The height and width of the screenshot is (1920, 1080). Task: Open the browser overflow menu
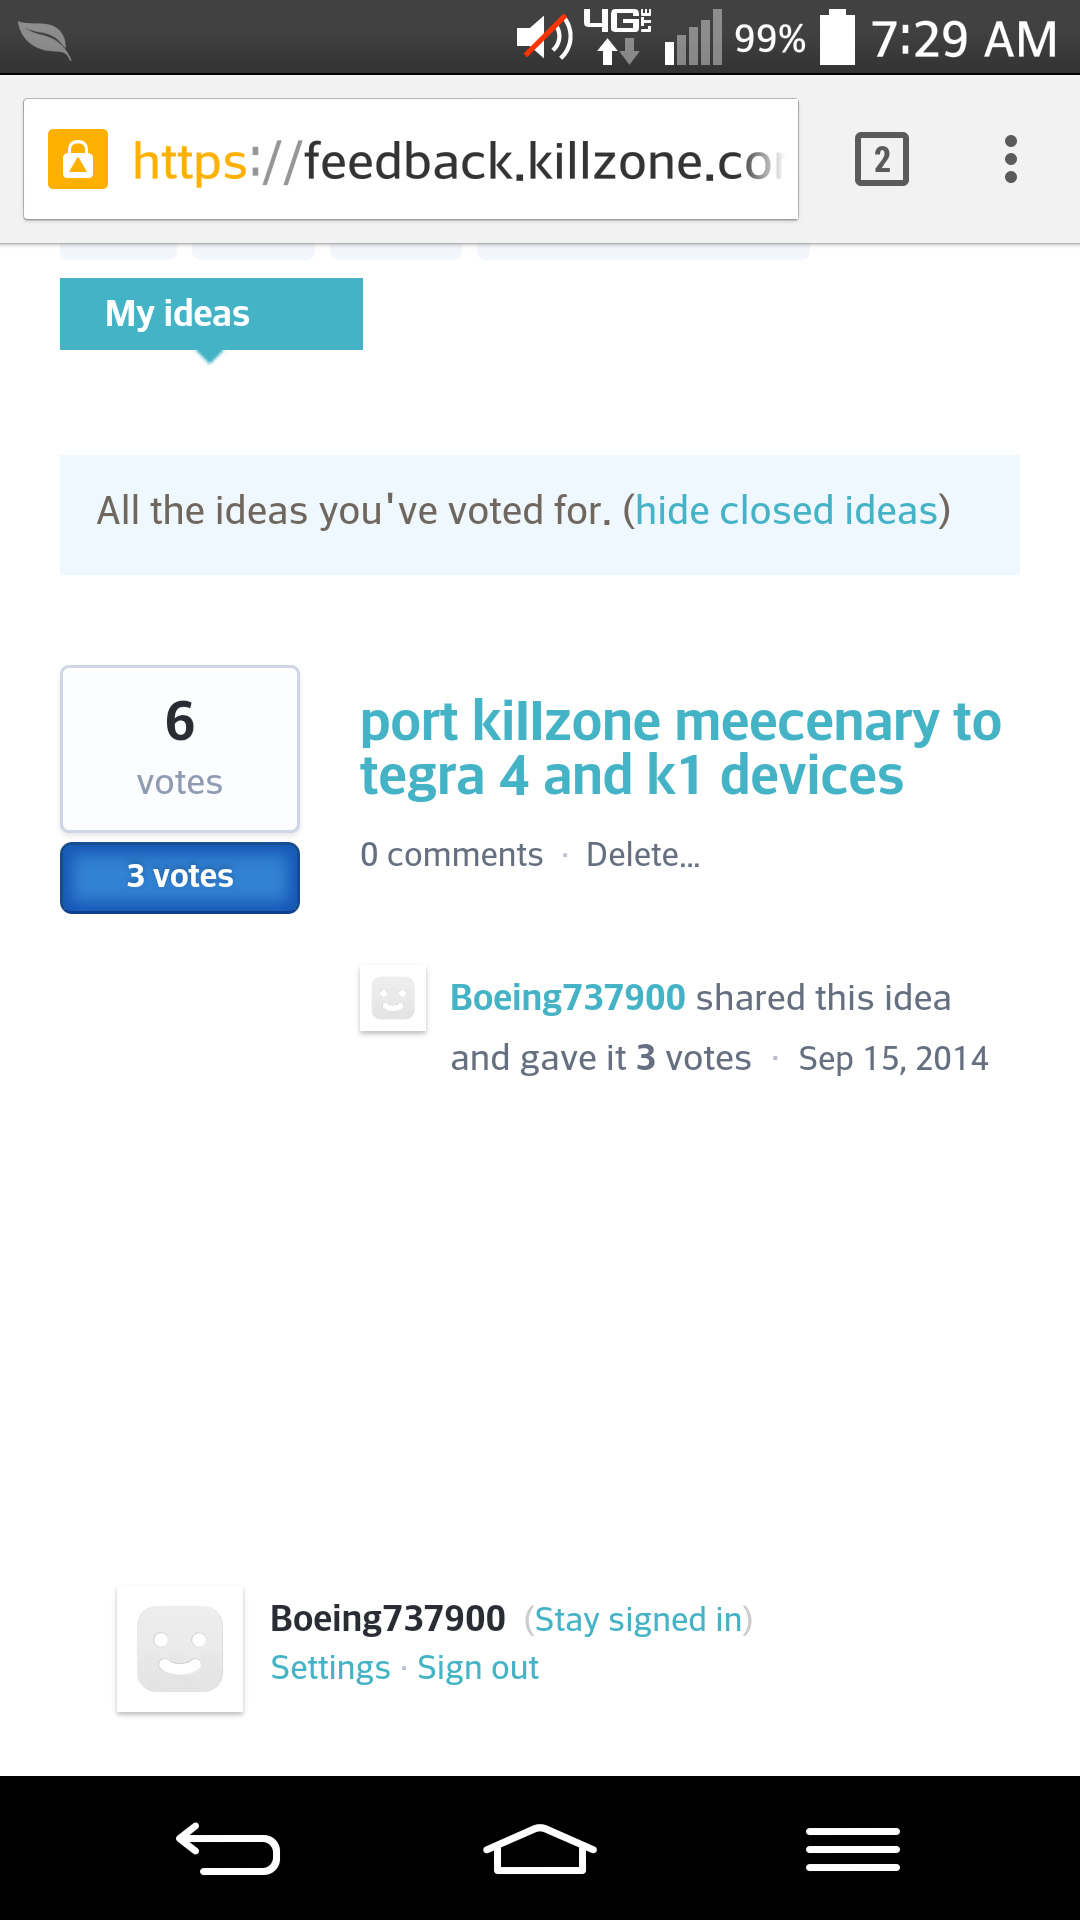click(x=1010, y=158)
